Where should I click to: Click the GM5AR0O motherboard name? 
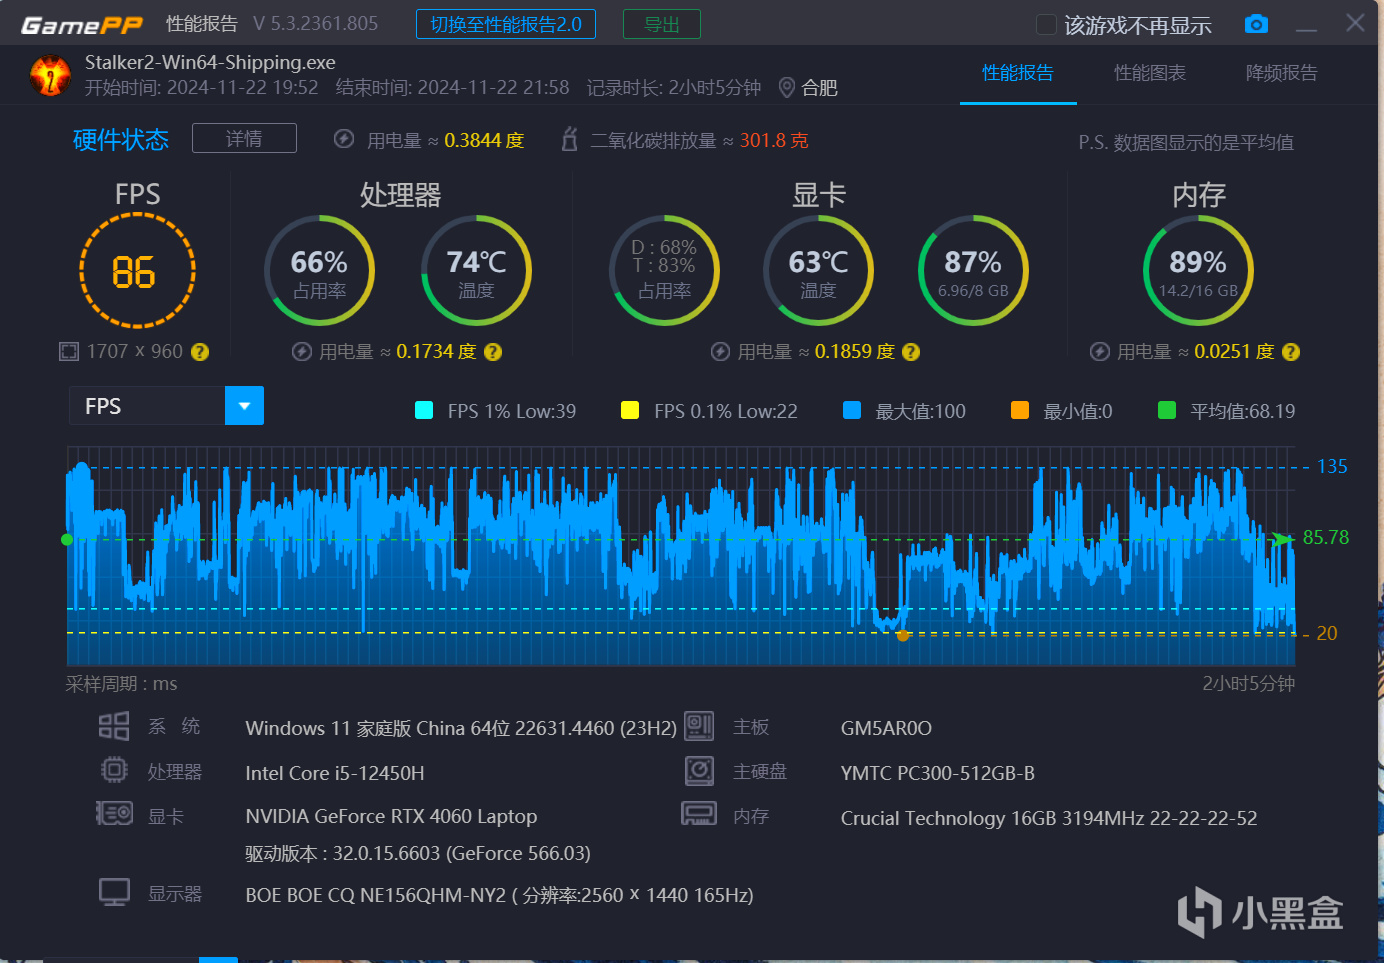[886, 728]
